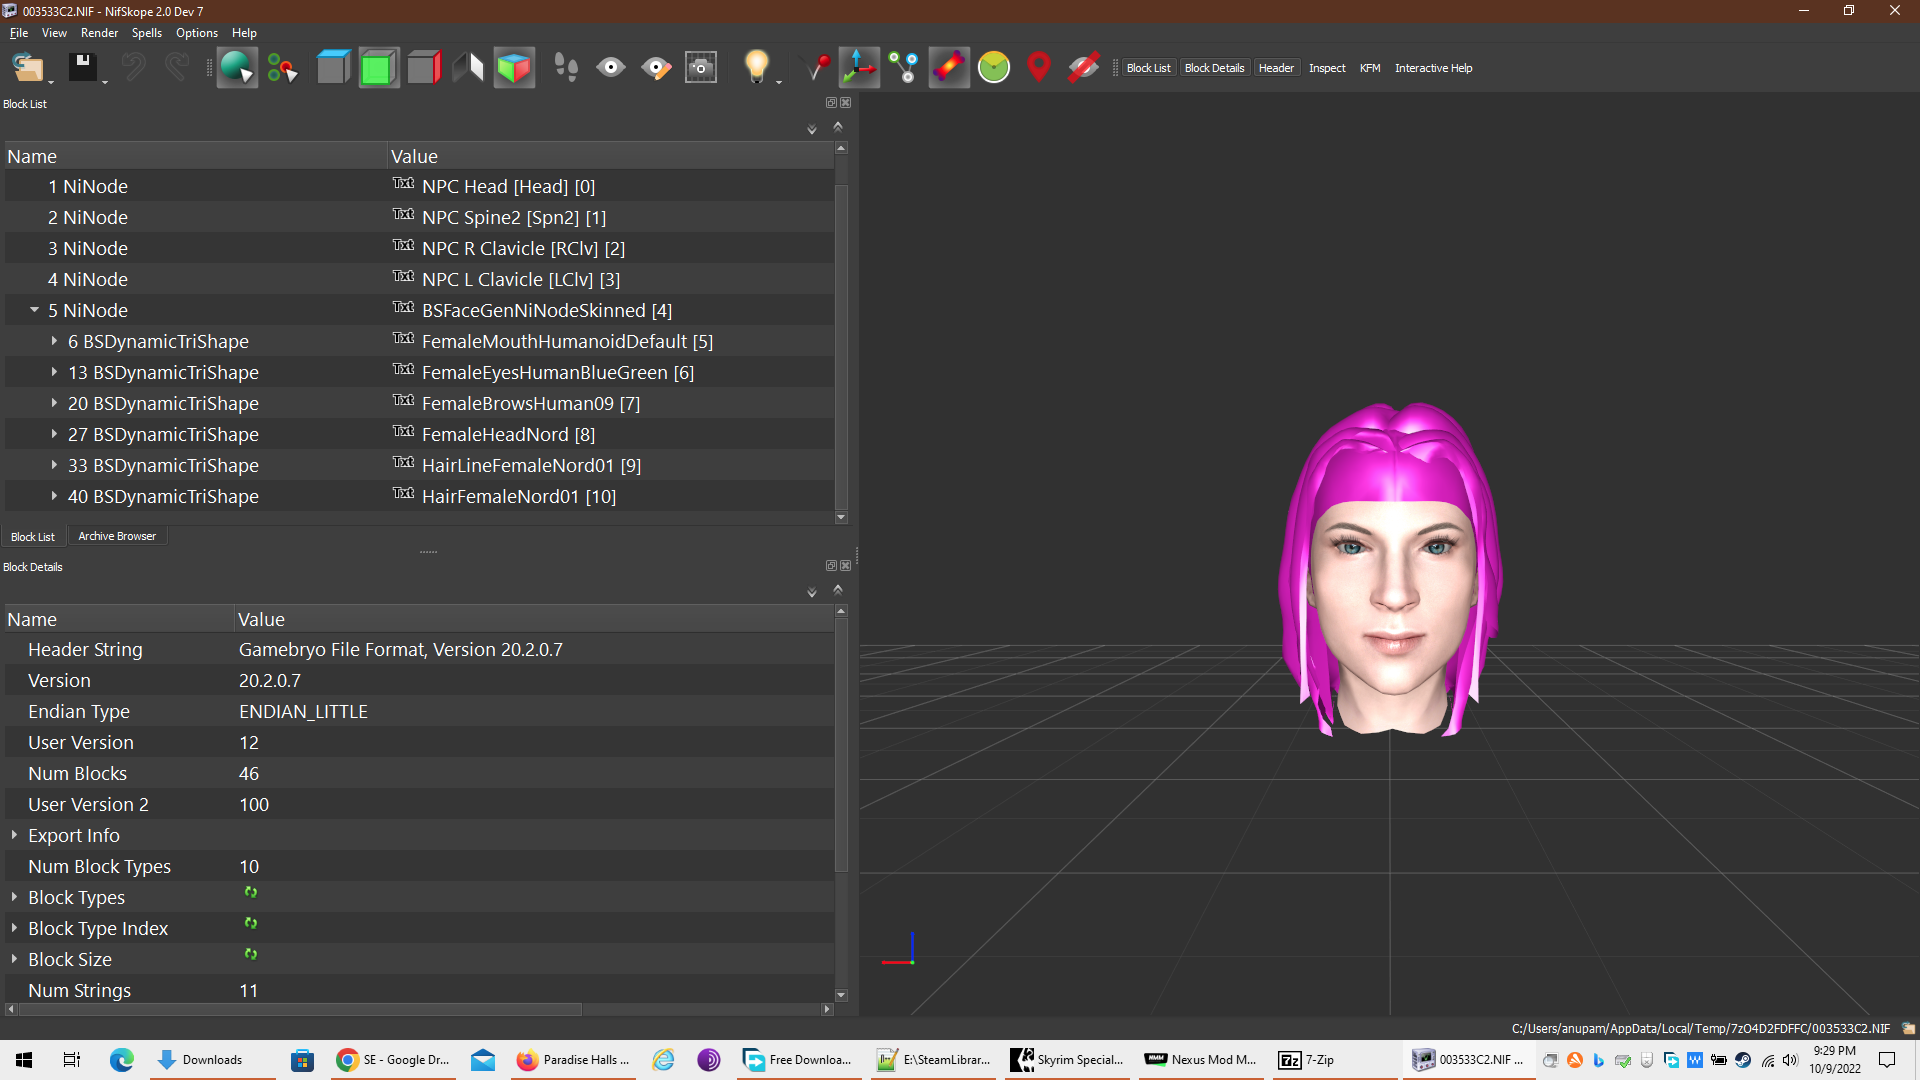Expand the 40 BSDynamicTriShape row
This screenshot has width=1920, height=1080.
[x=54, y=496]
